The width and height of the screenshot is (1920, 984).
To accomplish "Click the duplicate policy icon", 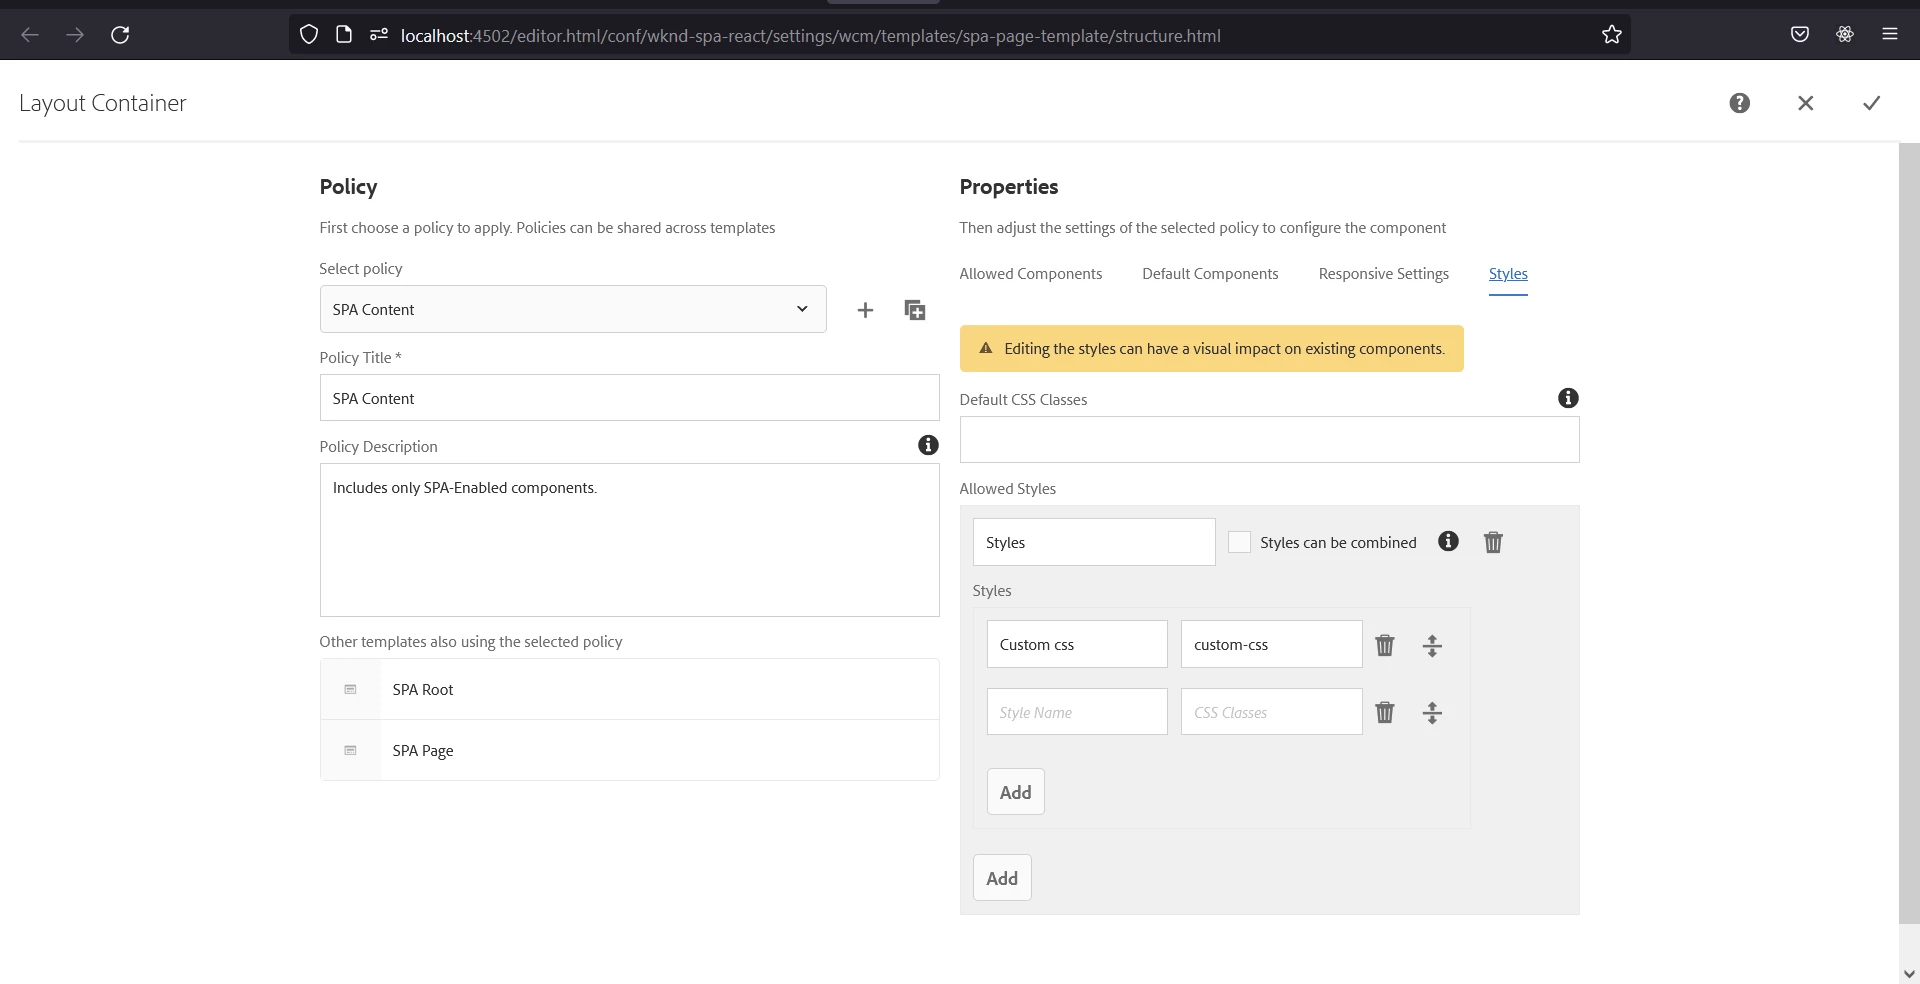I will click(914, 310).
